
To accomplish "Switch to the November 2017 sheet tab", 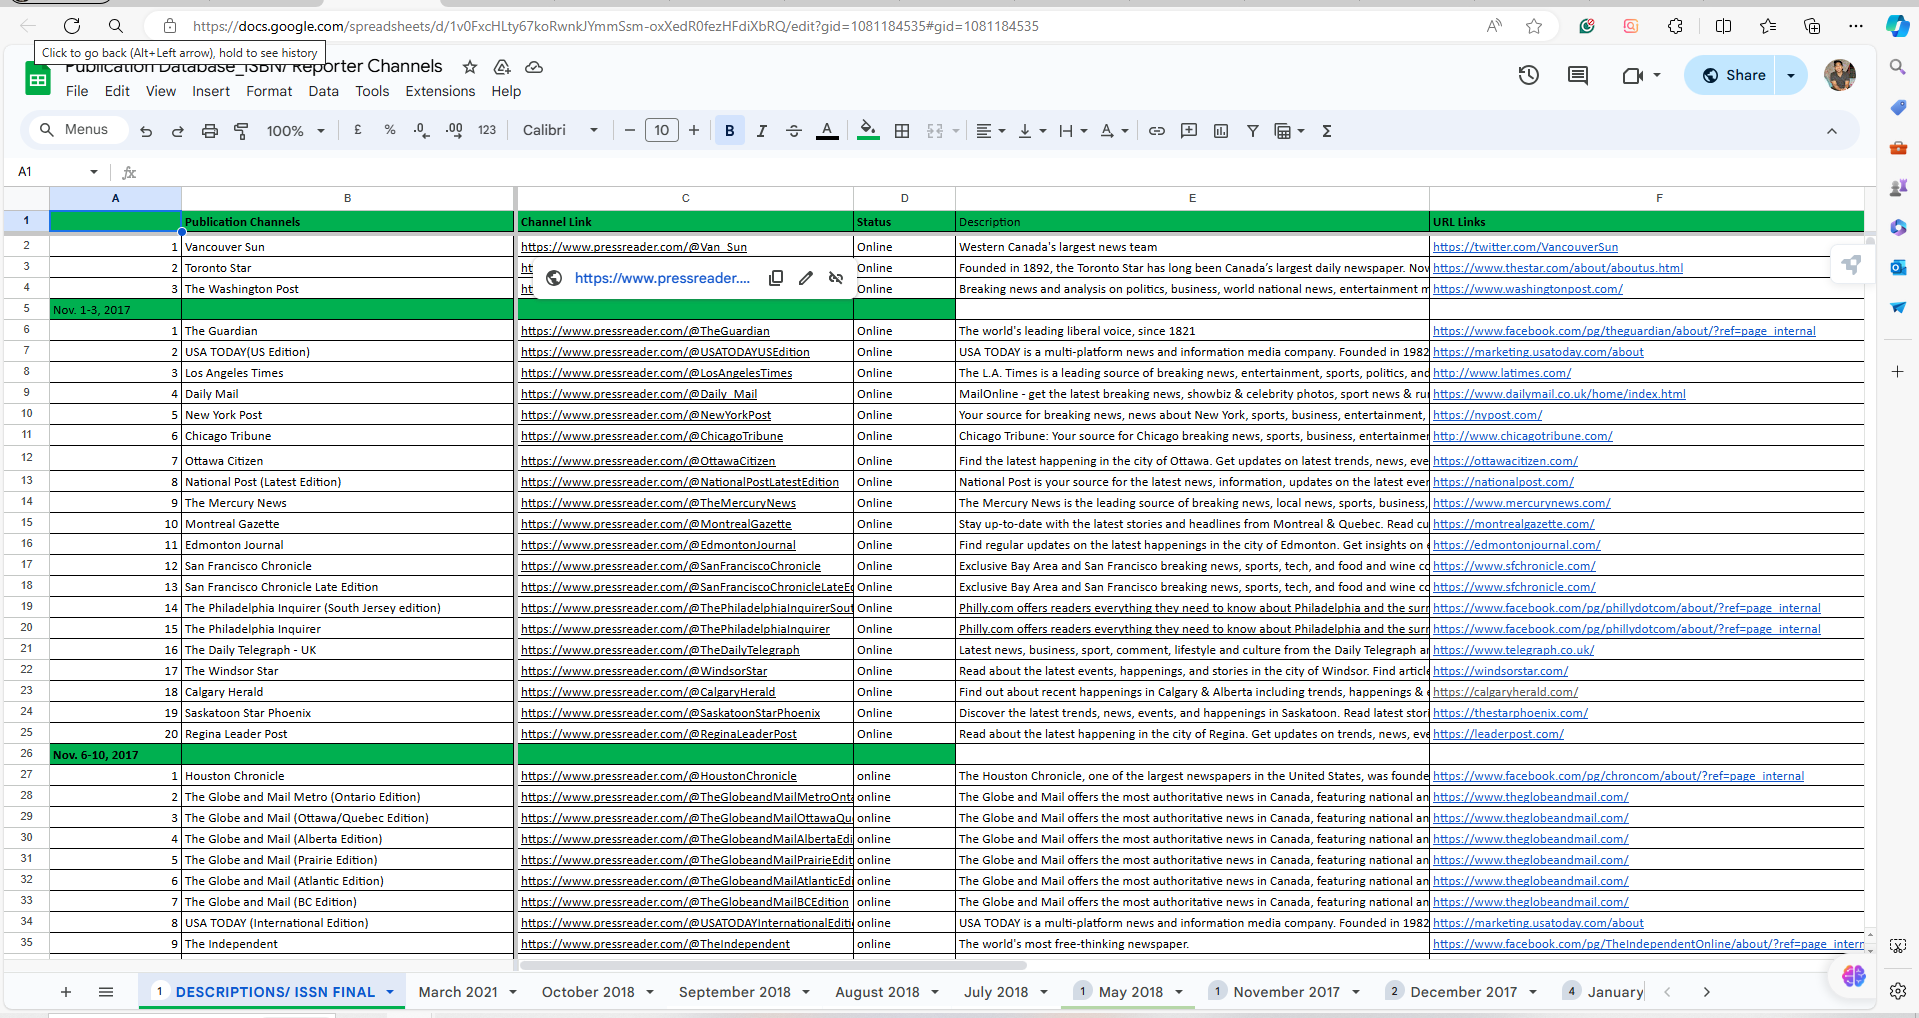I will [1286, 992].
